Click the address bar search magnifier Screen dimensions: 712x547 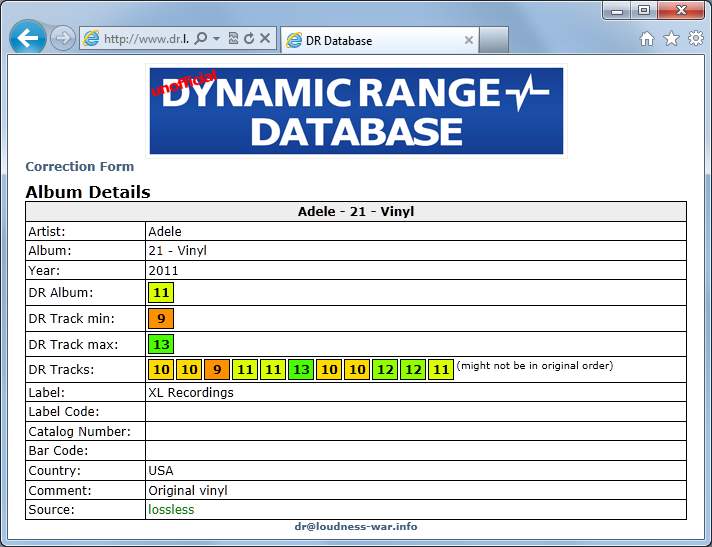(200, 39)
